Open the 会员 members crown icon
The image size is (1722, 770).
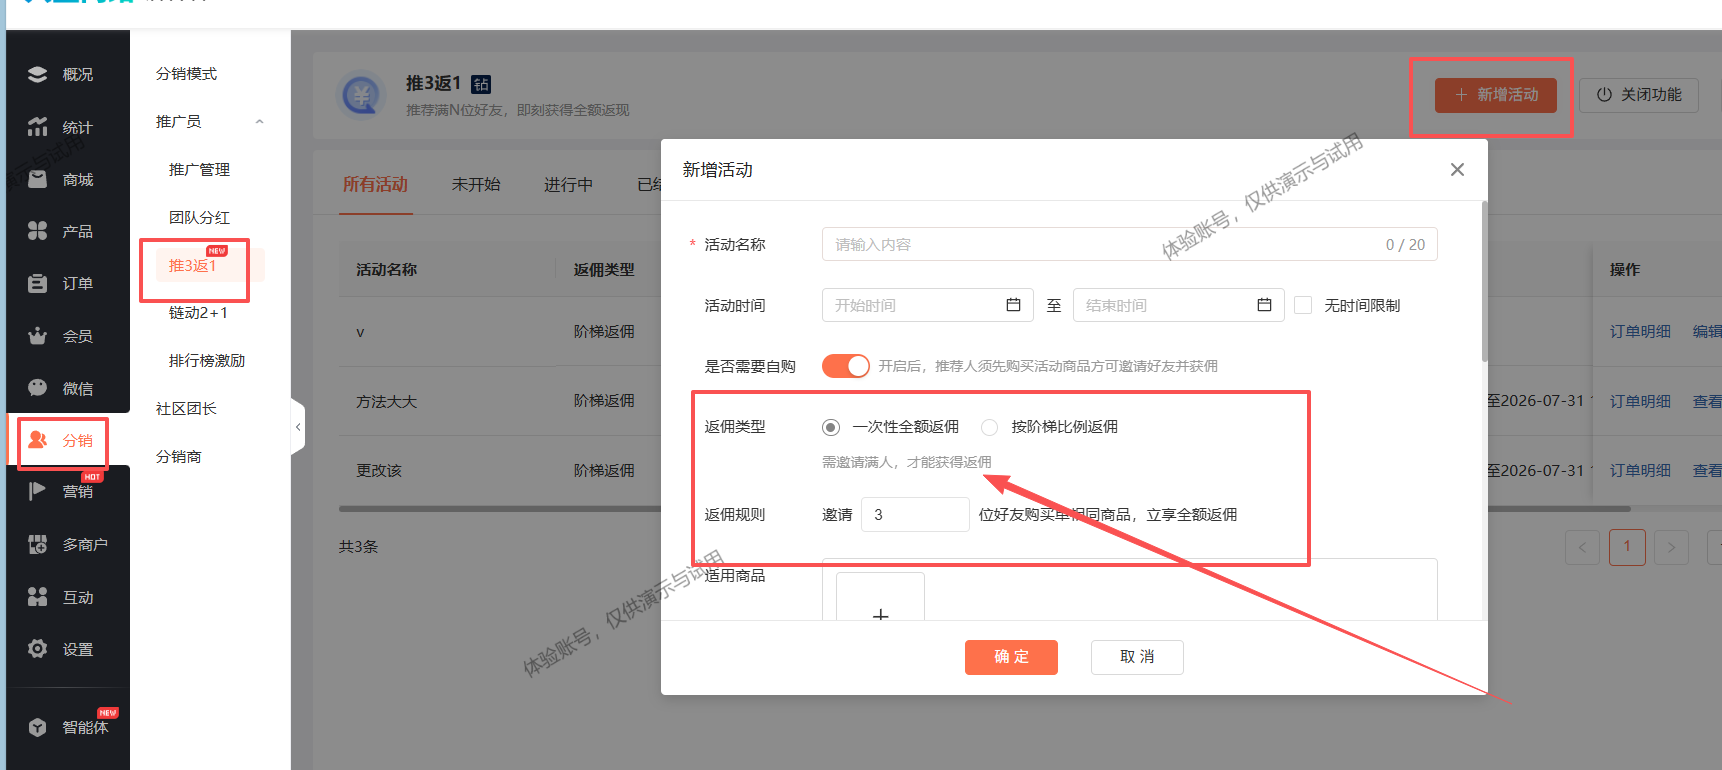[x=38, y=336]
